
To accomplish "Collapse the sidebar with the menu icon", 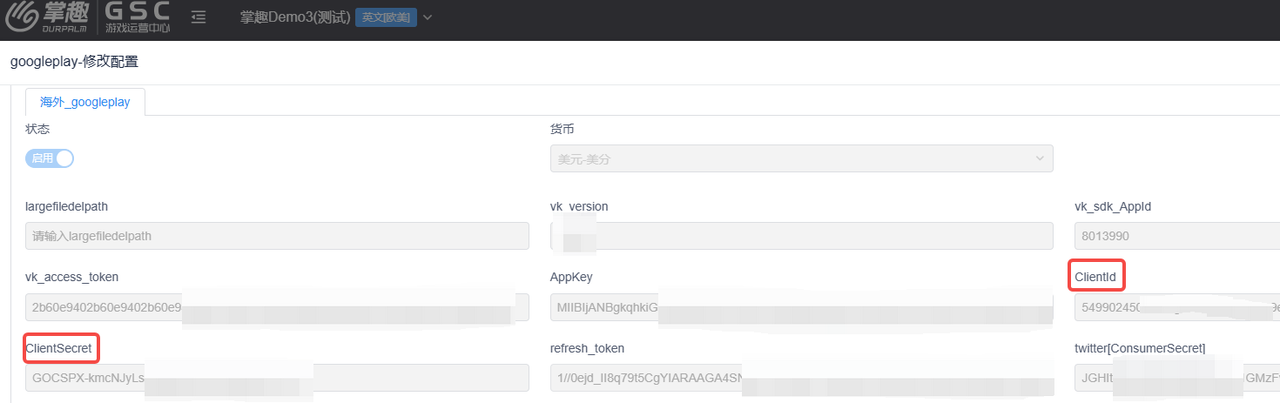I will 198,17.
